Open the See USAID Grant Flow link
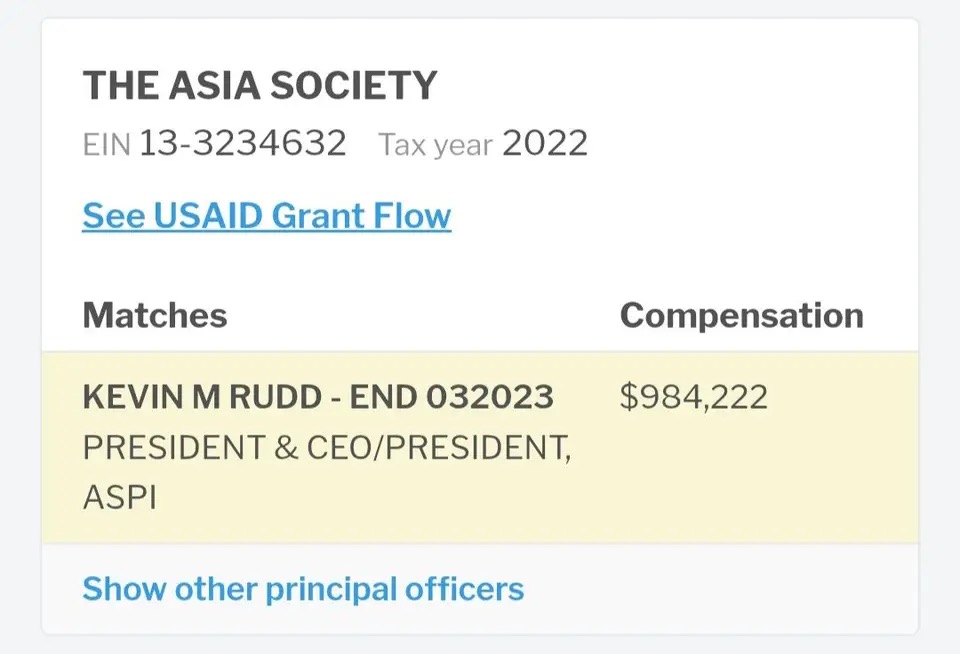The height and width of the screenshot is (654, 960). coord(267,216)
